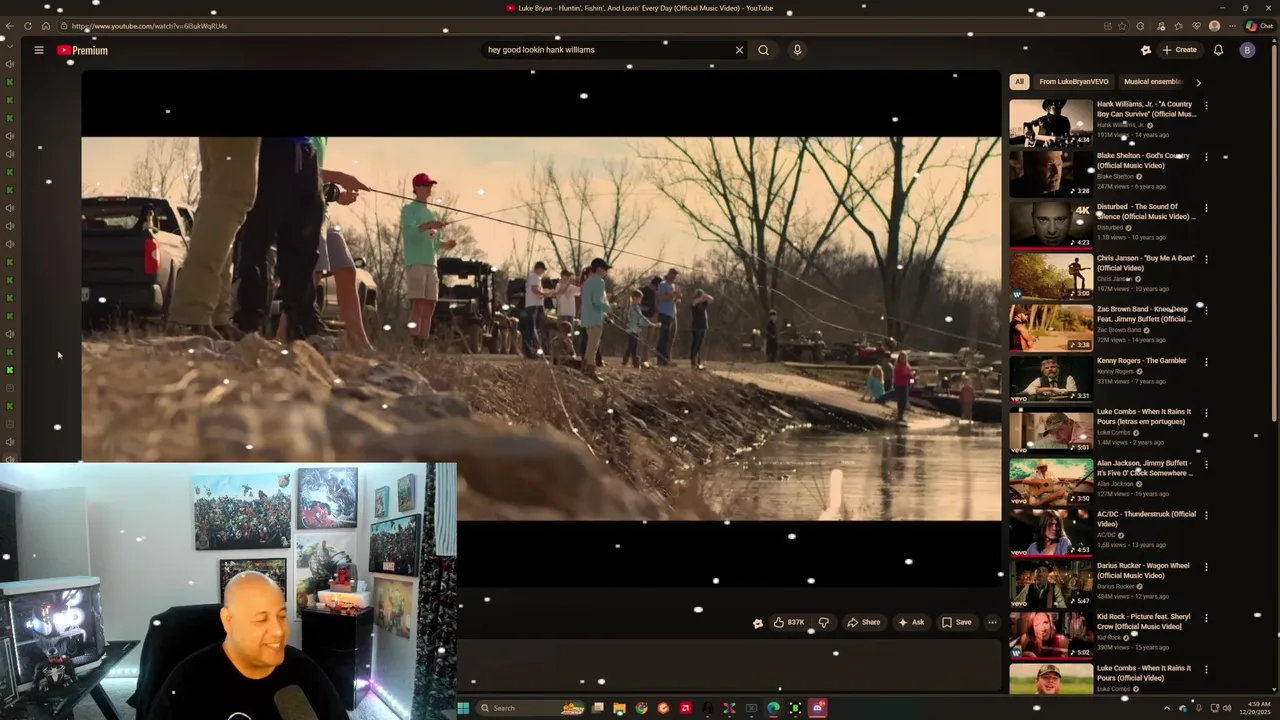
Task: Open options for A Country Boy Can Survive
Action: pos(1206,105)
